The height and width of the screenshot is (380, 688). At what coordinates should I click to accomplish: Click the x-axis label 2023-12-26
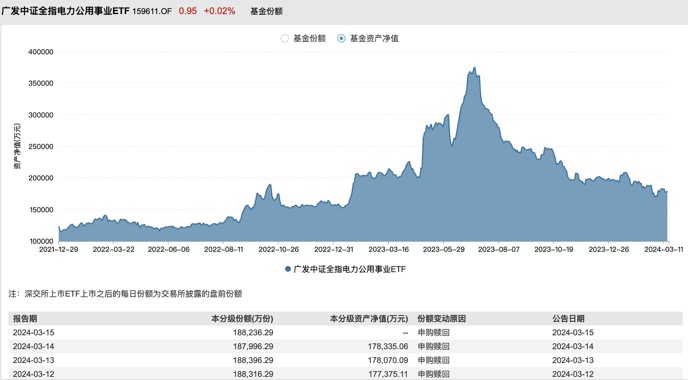coord(609,249)
